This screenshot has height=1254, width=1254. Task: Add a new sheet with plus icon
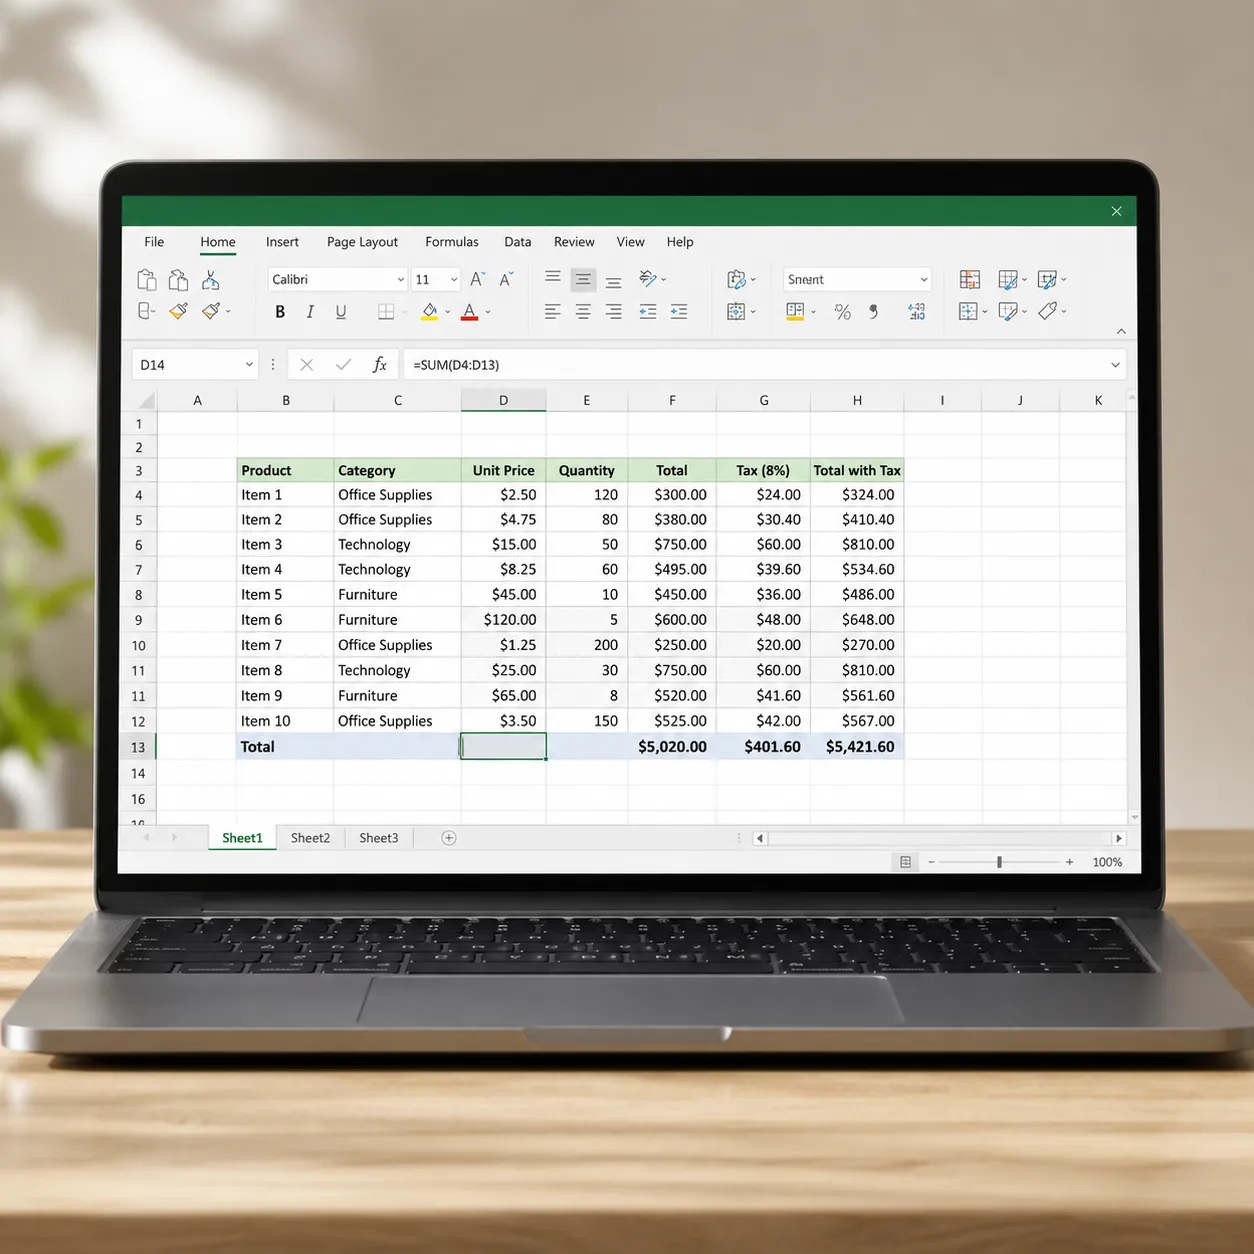pyautogui.click(x=449, y=838)
